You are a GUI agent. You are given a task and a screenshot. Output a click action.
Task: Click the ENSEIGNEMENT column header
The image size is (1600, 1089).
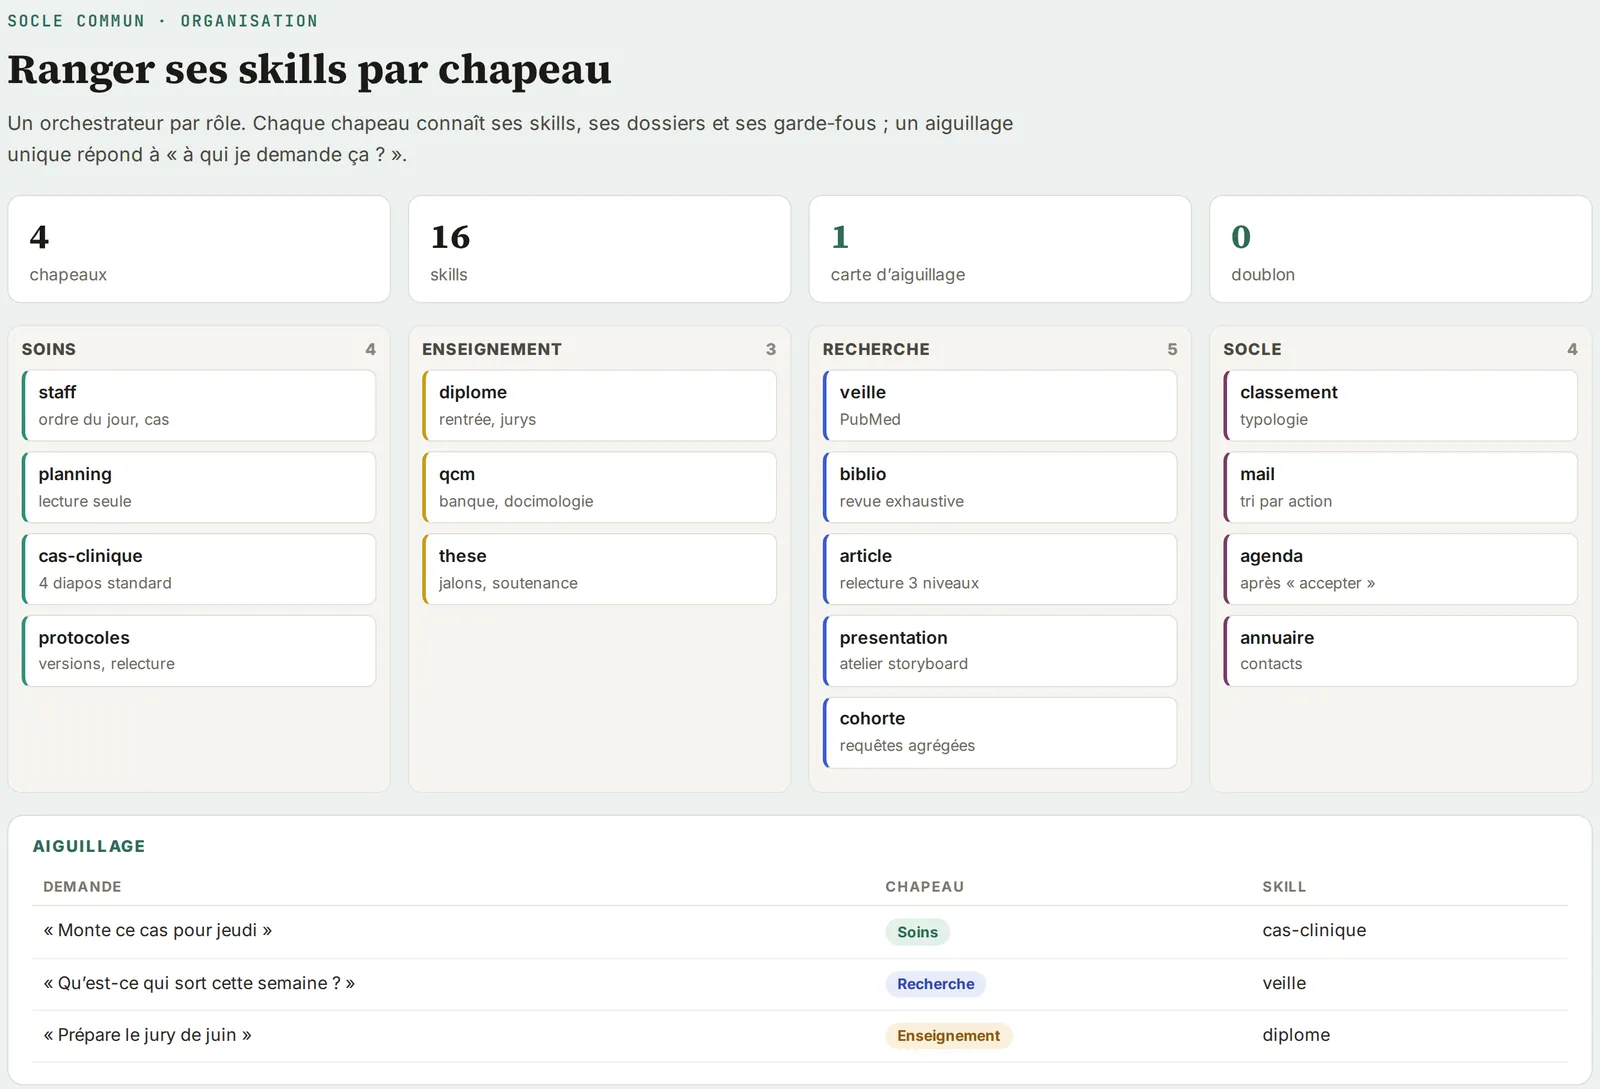click(492, 349)
